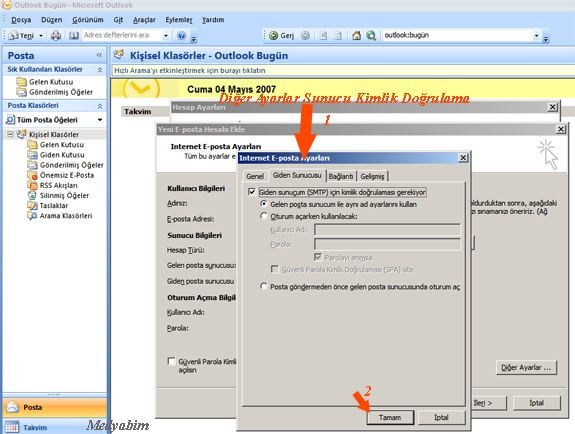
Task: Click the print icon in toolbar
Action: (x=56, y=36)
